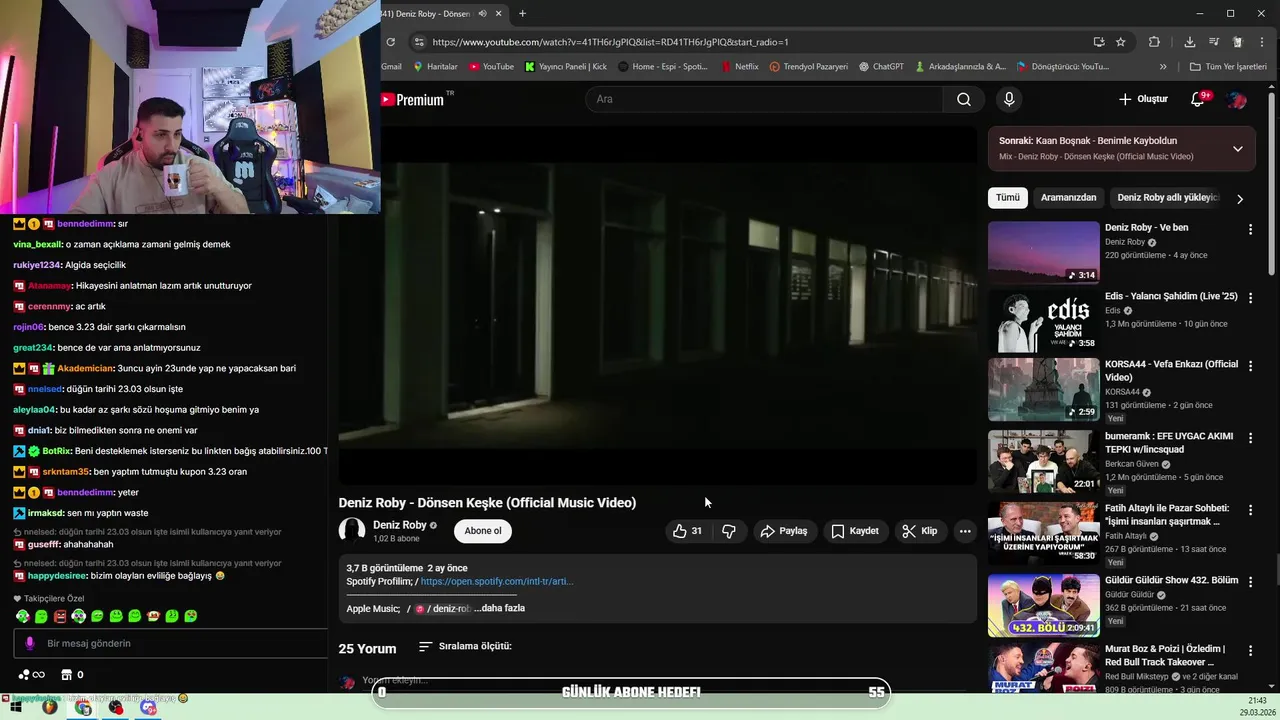
Task: Open Chrome extensions puzzle icon
Action: coord(1154,42)
